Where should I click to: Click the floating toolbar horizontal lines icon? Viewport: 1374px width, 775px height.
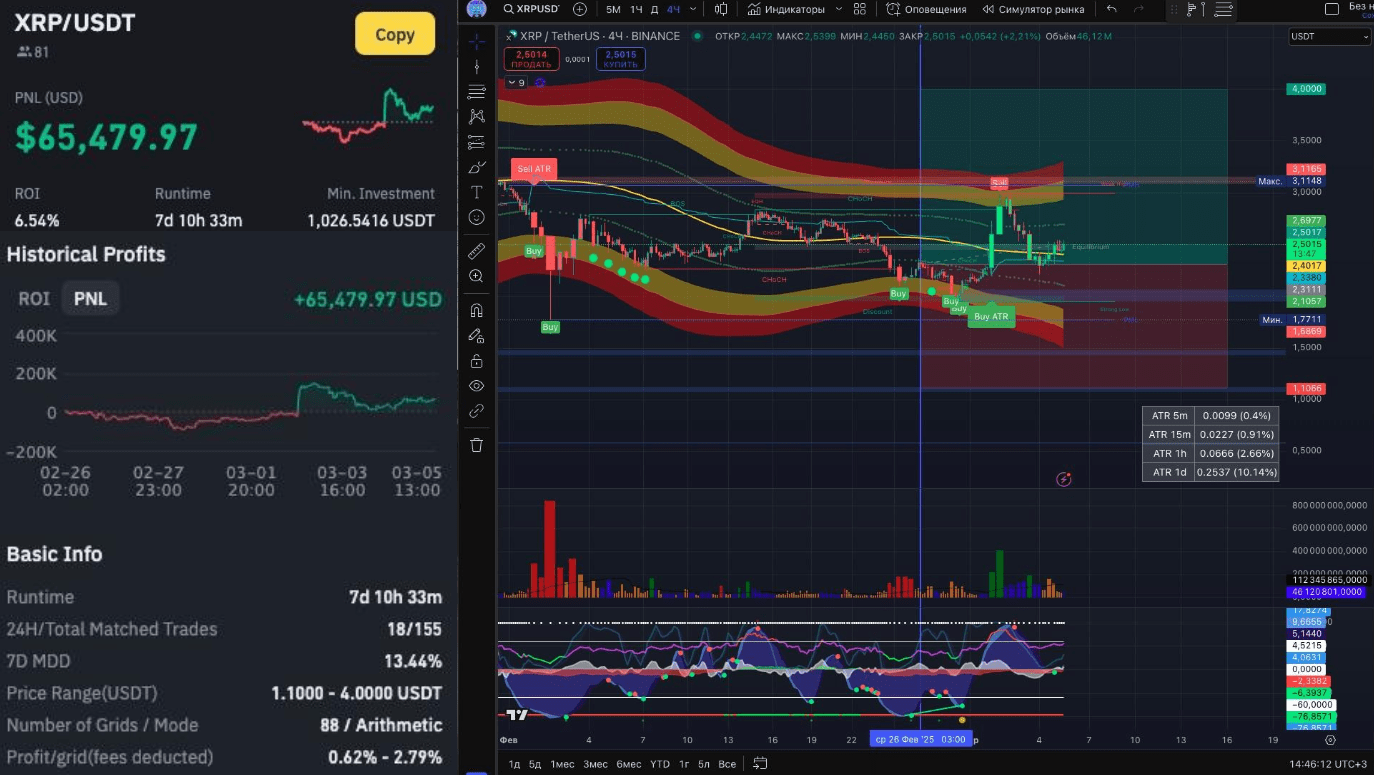[x=1222, y=9]
